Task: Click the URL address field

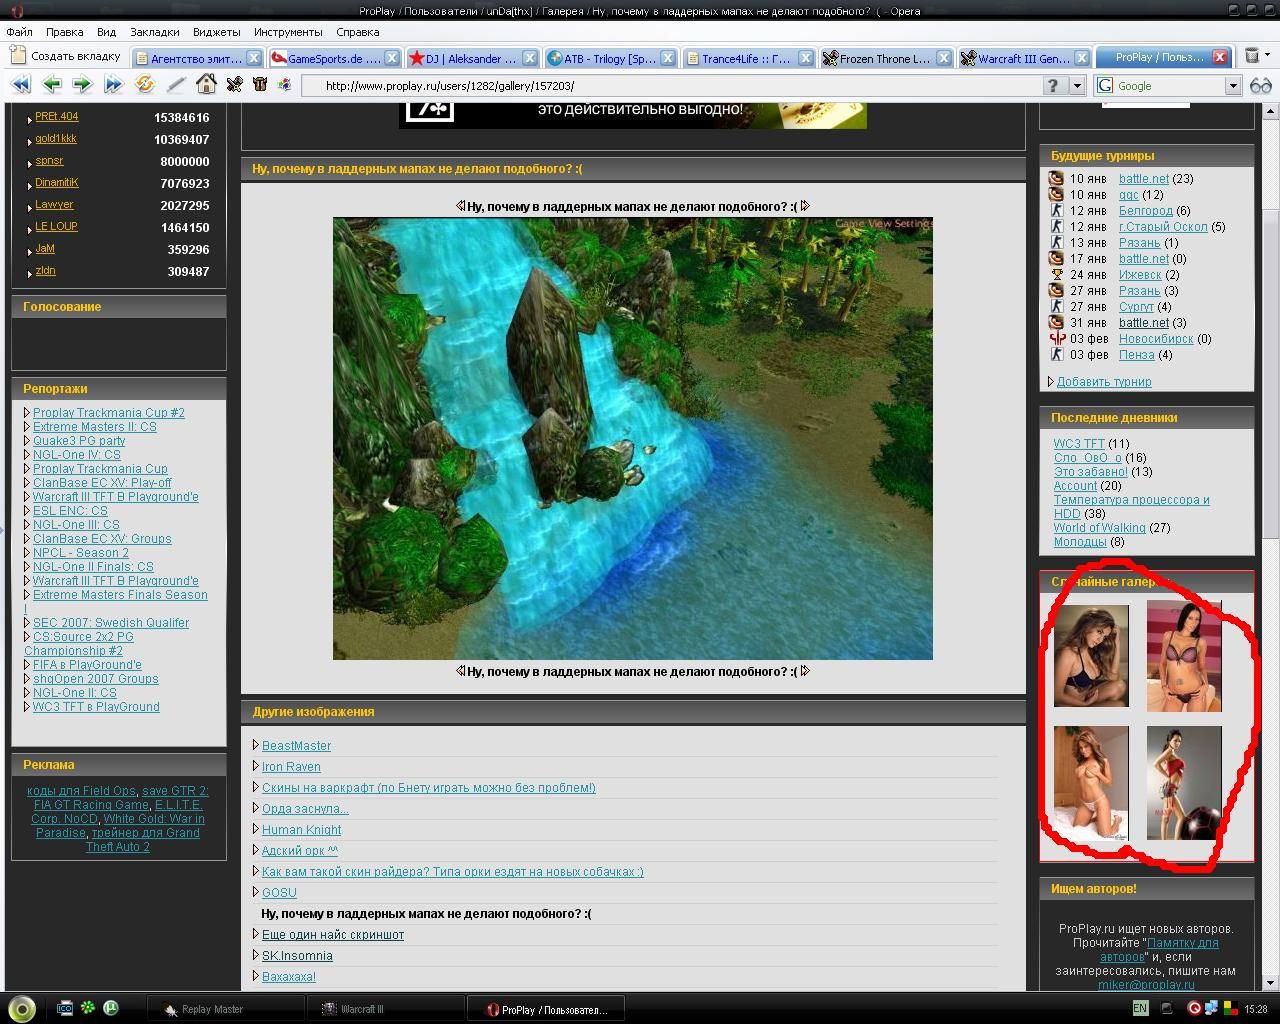Action: tap(680, 86)
